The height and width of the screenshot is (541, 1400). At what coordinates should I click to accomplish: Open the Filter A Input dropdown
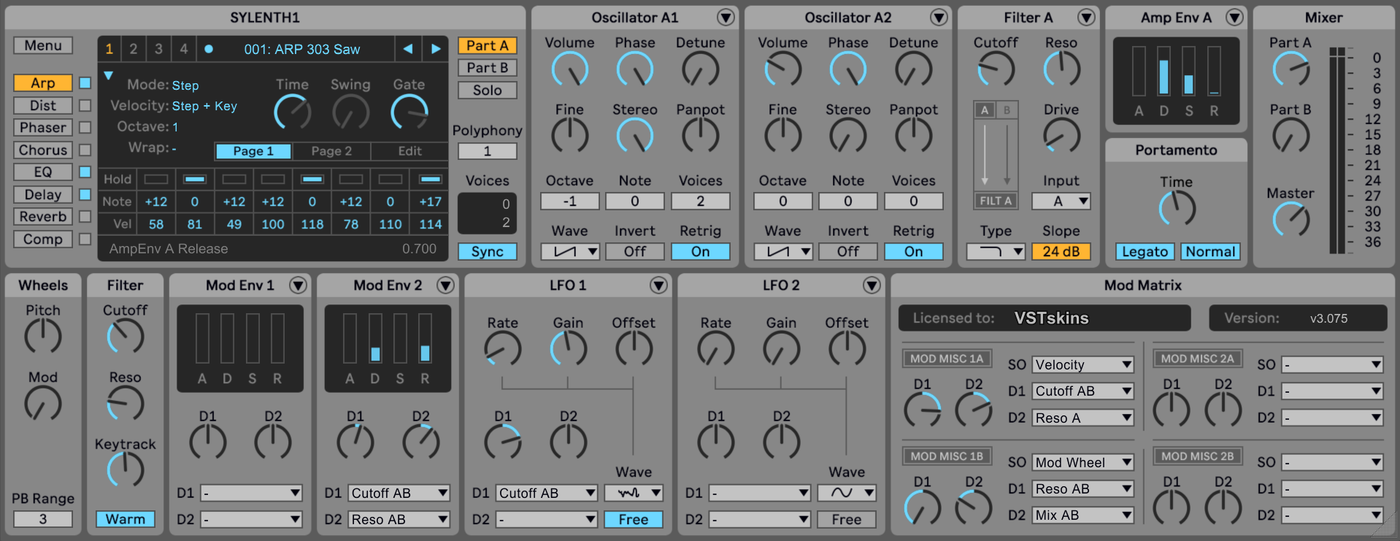(1061, 201)
